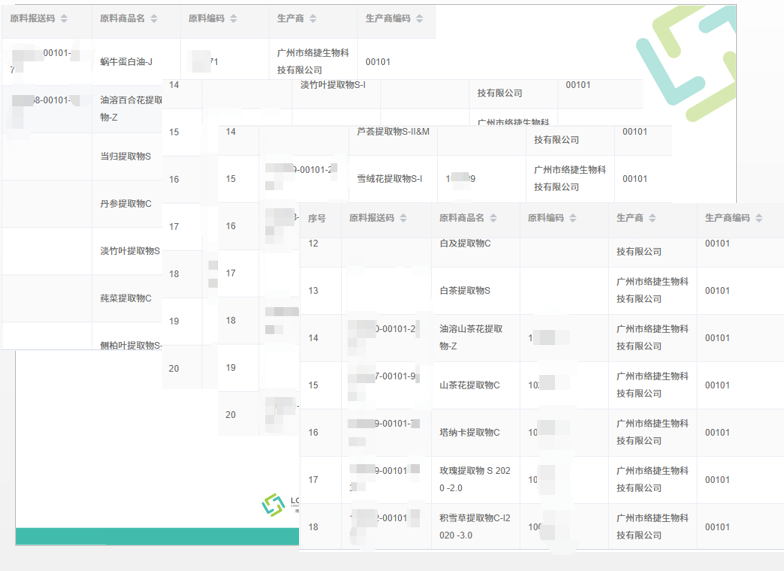Screen dimensions: 784x571
Task: Sort front table by 生产商 arrows
Action: 652,218
